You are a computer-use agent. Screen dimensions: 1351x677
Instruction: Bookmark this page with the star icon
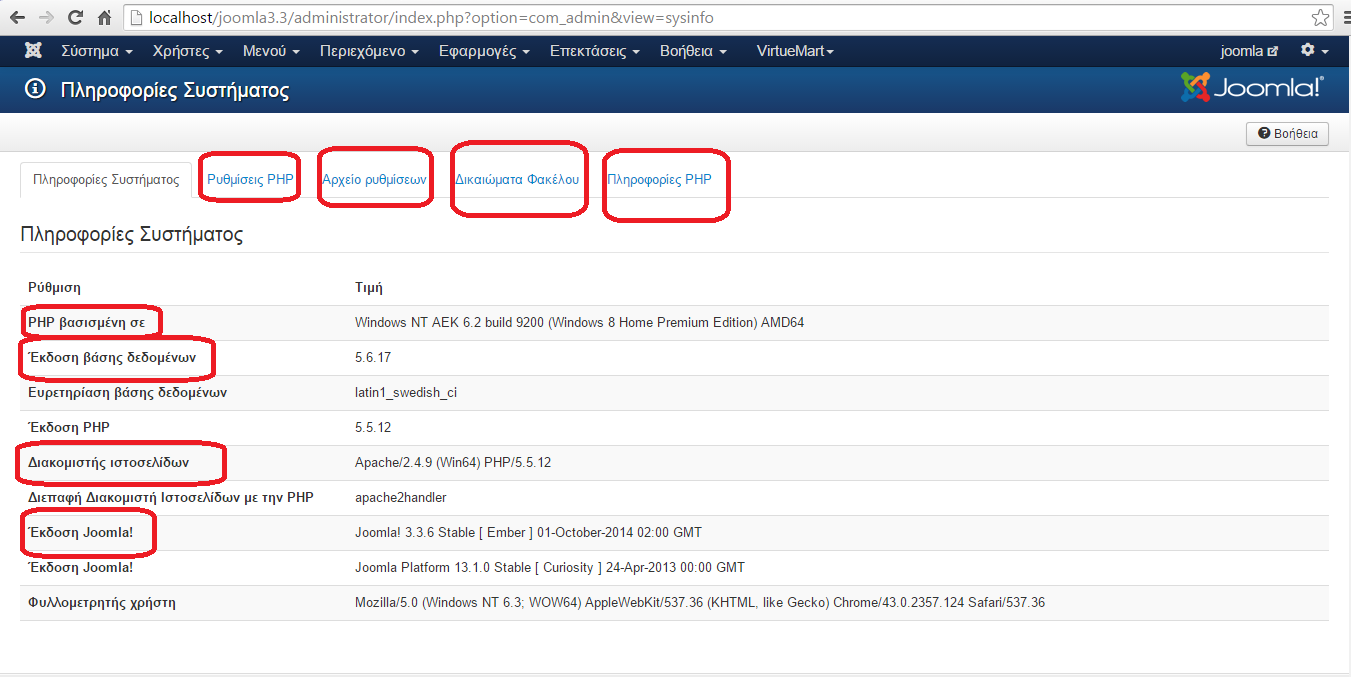tap(1320, 18)
